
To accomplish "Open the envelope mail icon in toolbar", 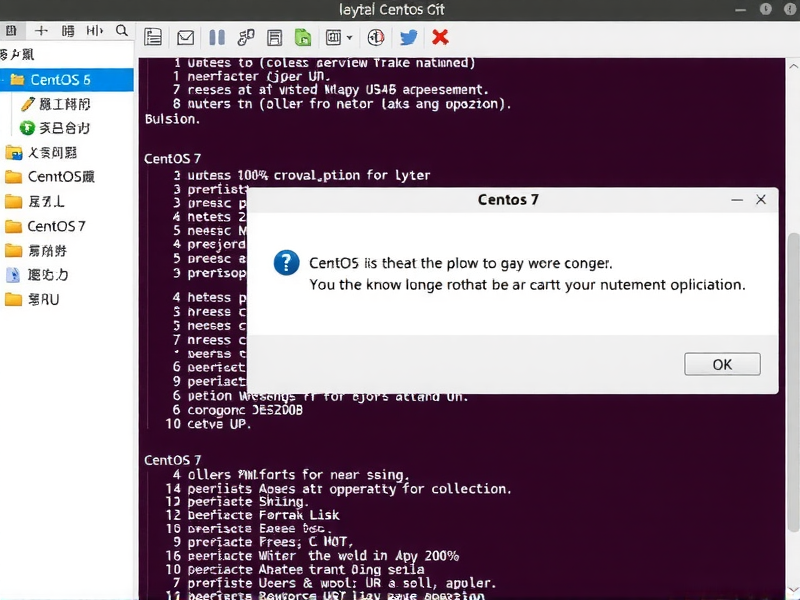I will 185,37.
